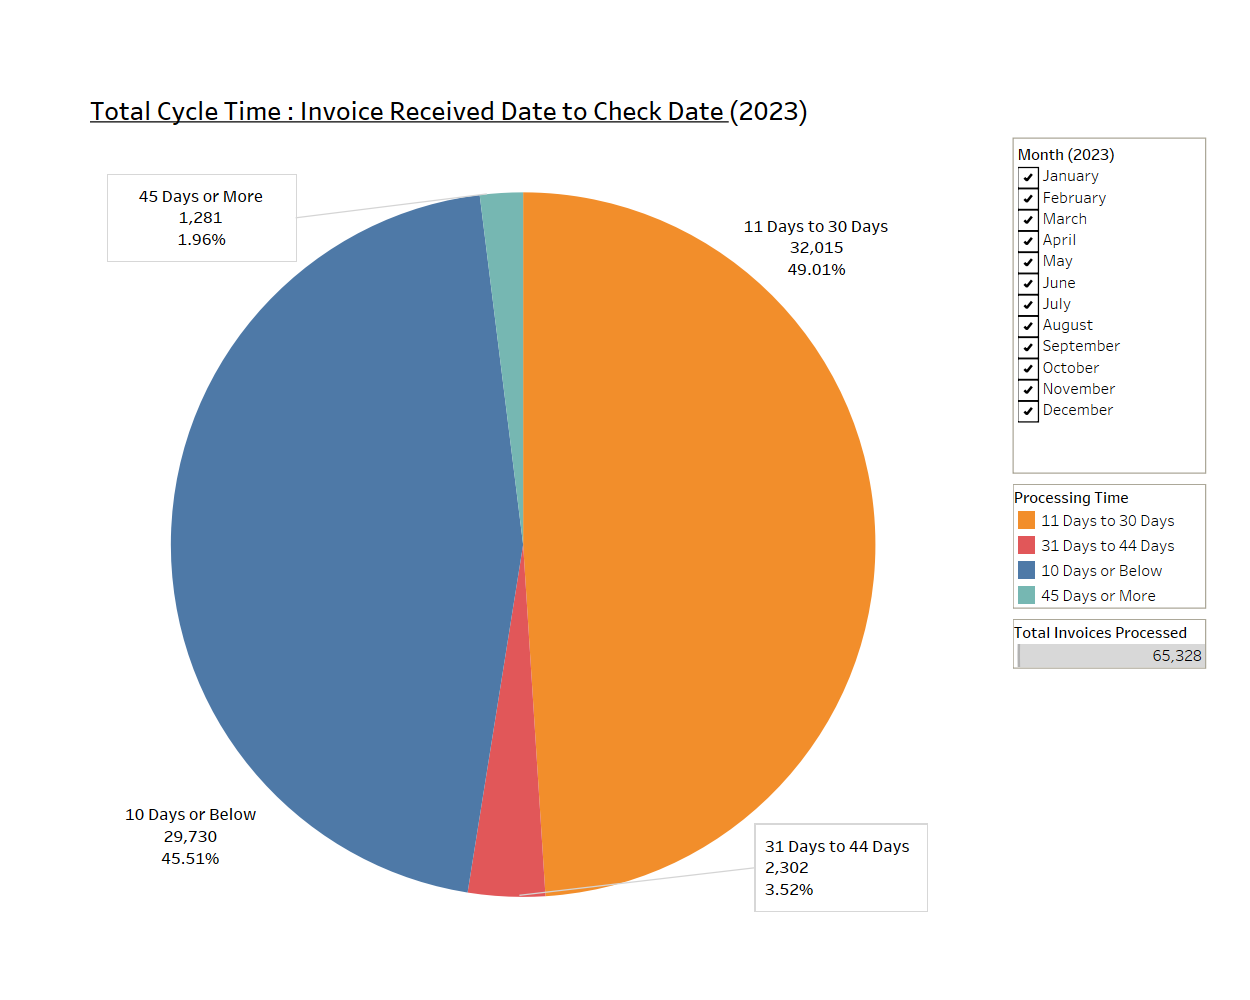Toggle the June month checkbox
Screen dimensions: 1250x1000
[x=1028, y=283]
